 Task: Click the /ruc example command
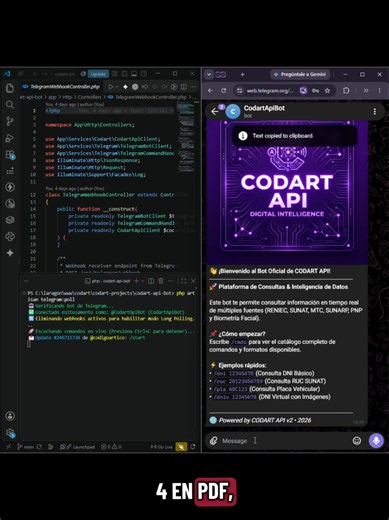[x=238, y=381]
